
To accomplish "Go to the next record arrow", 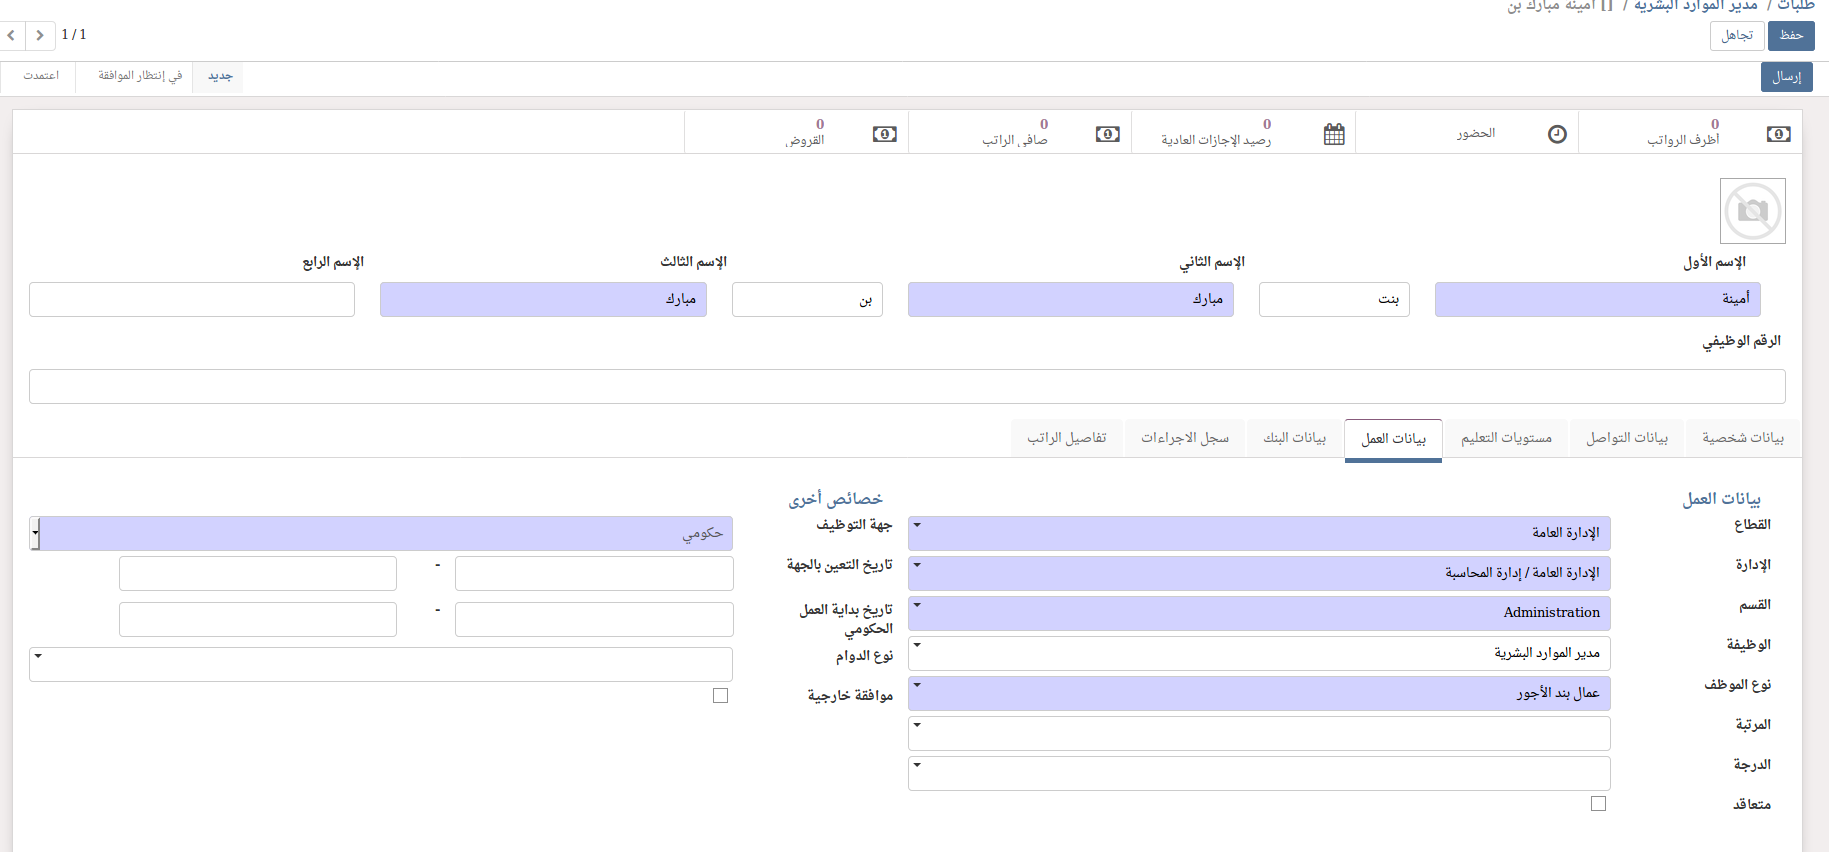I will pyautogui.click(x=40, y=35).
